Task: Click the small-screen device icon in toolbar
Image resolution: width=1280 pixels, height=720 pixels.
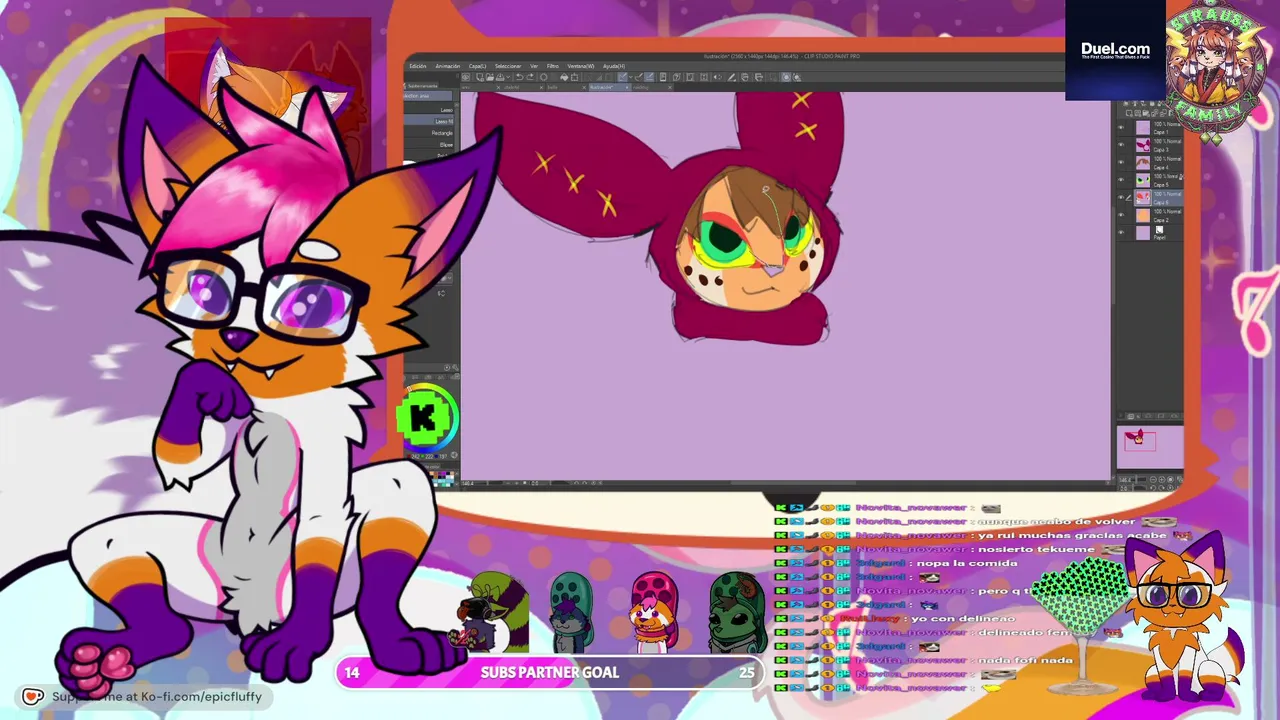Action: point(663,77)
